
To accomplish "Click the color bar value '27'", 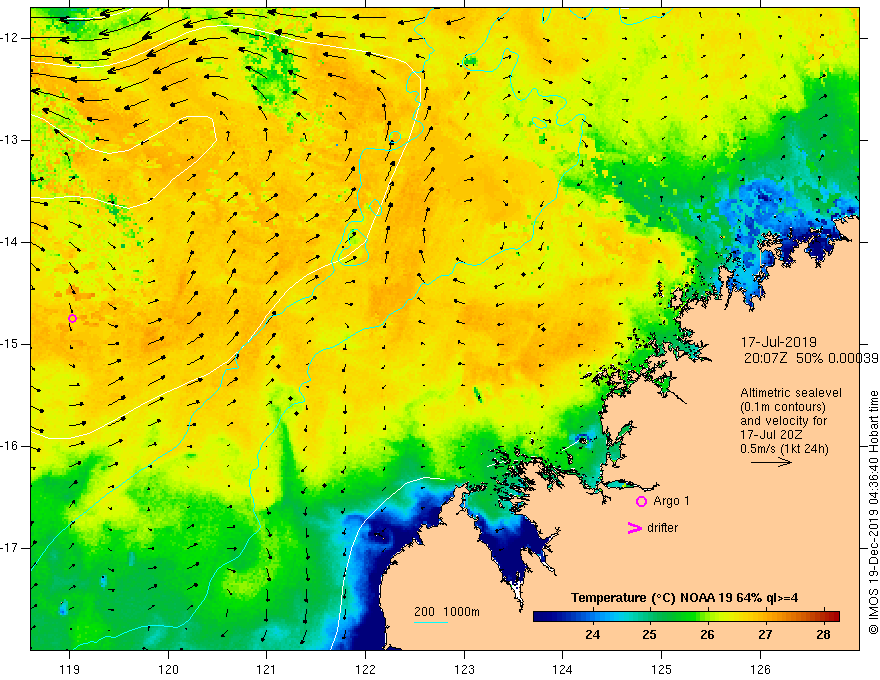I will 766,635.
